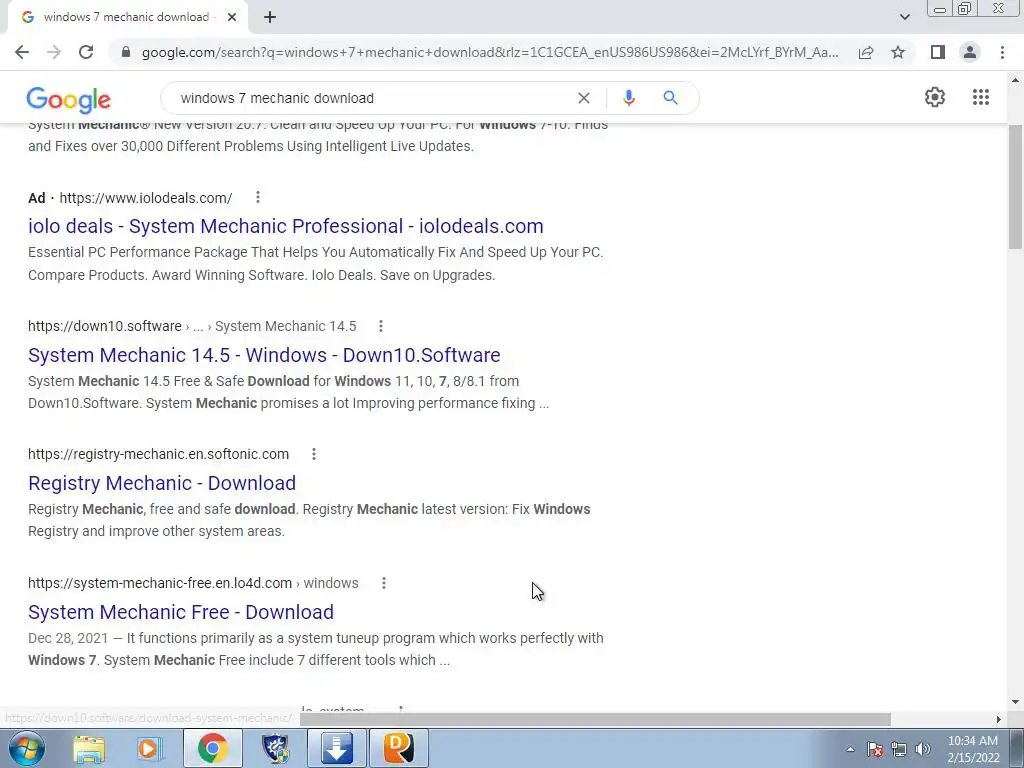Go back to the previous page
Image resolution: width=1024 pixels, height=768 pixels.
click(22, 52)
